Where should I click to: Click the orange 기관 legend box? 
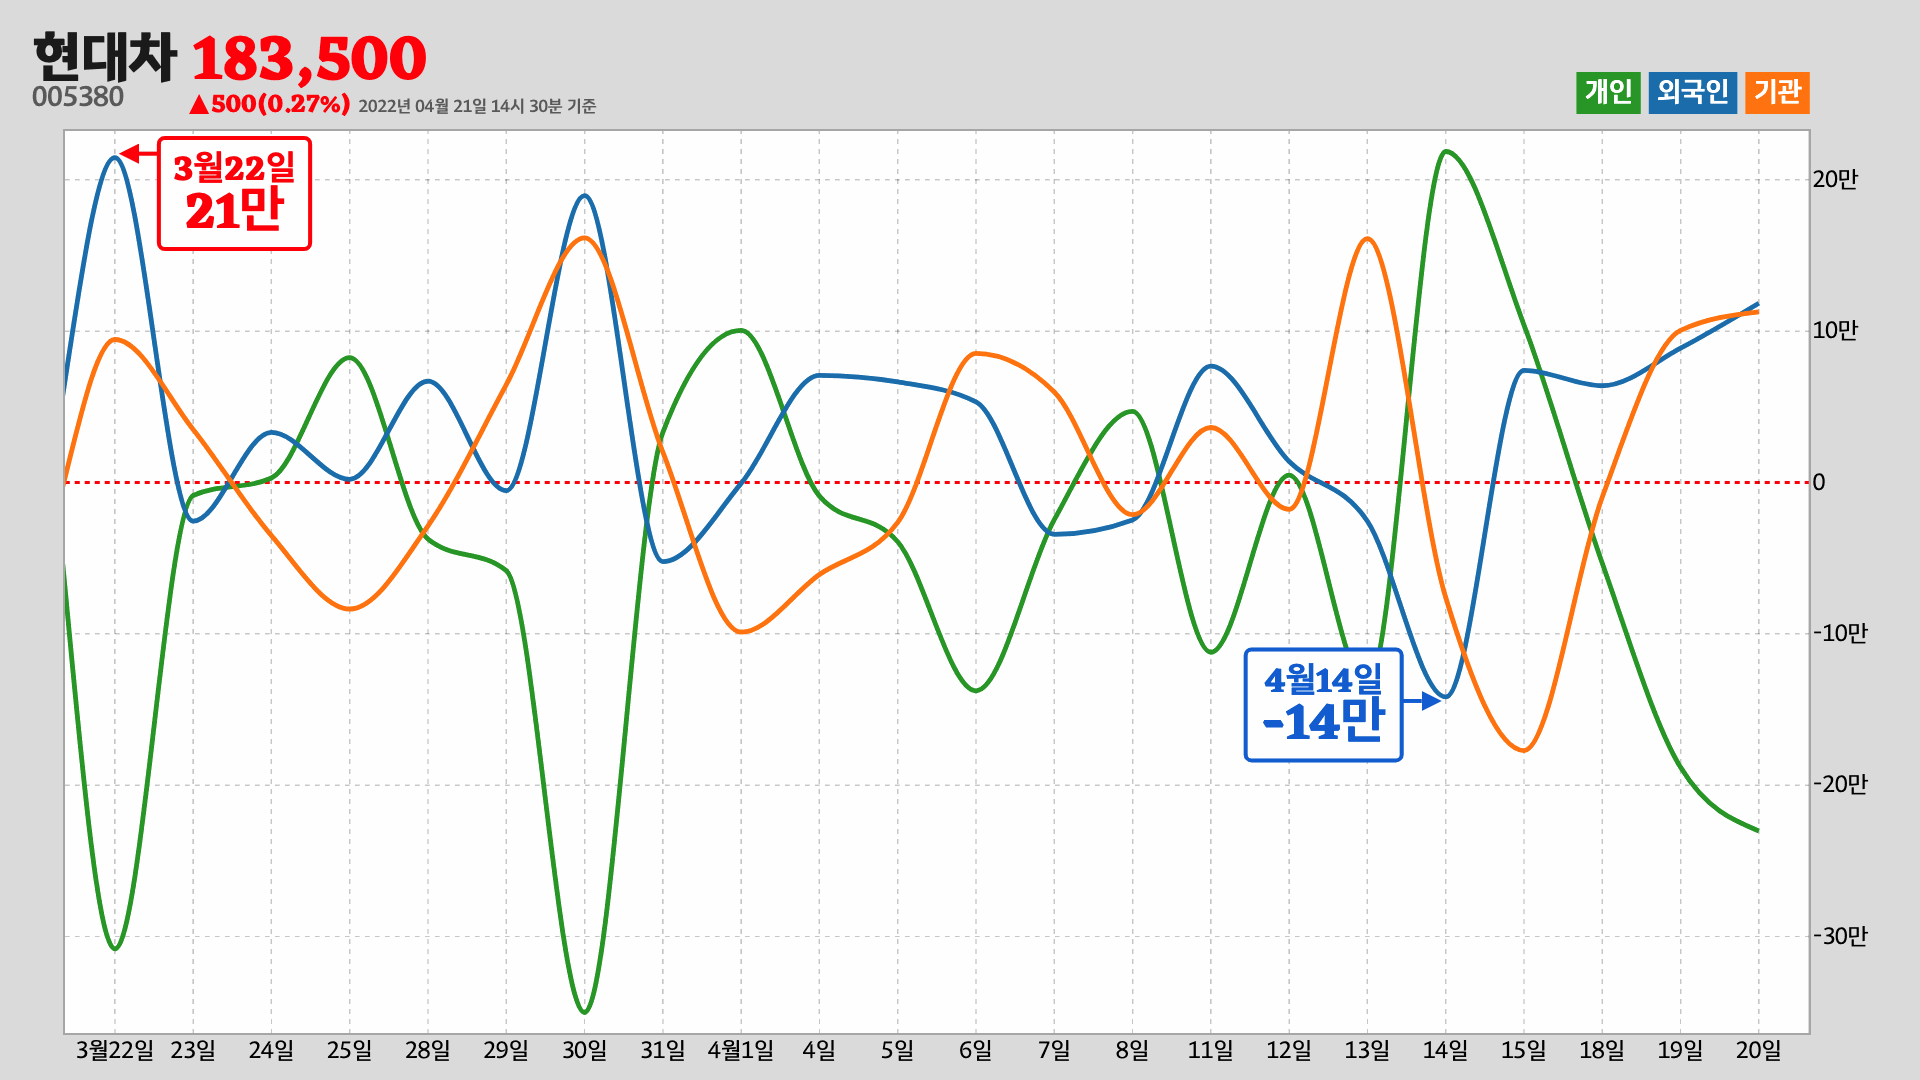[1777, 93]
